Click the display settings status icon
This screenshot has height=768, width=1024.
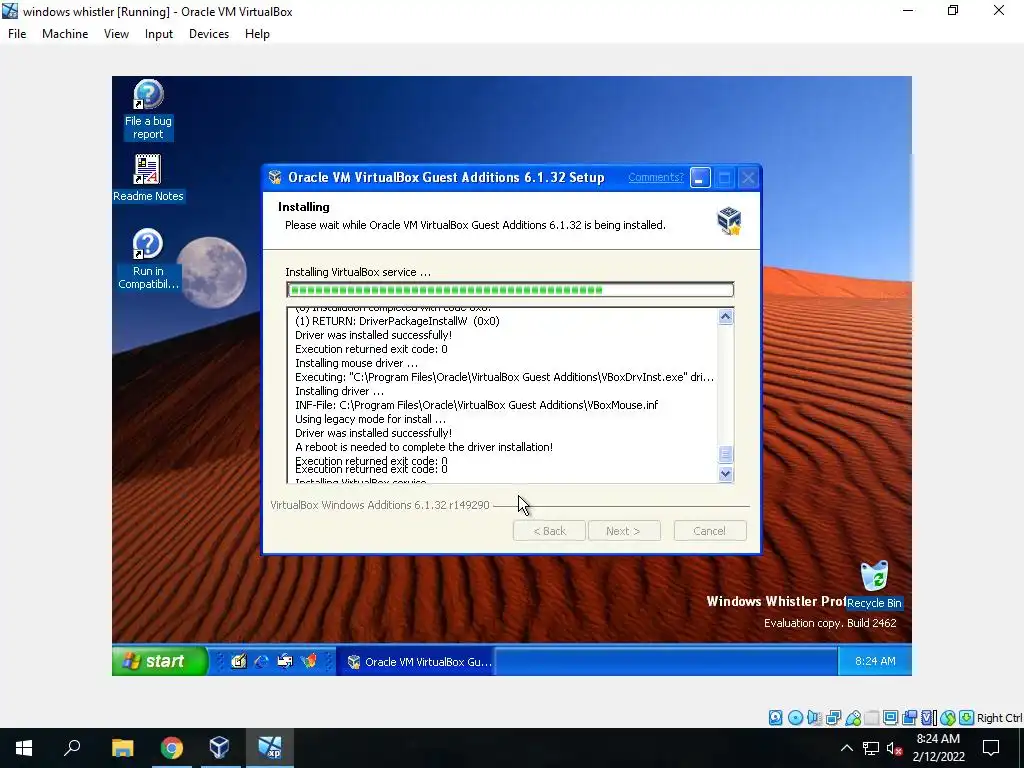click(x=890, y=718)
